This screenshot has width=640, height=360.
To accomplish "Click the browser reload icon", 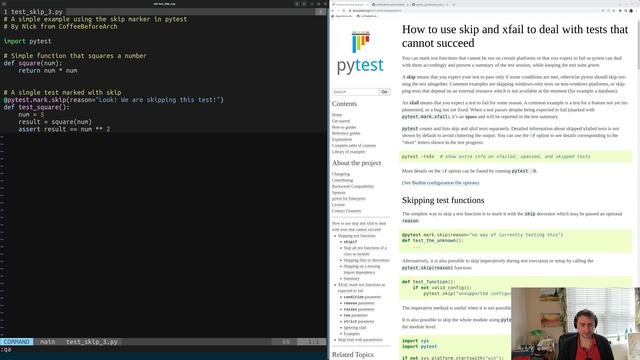I will pyautogui.click(x=343, y=11).
